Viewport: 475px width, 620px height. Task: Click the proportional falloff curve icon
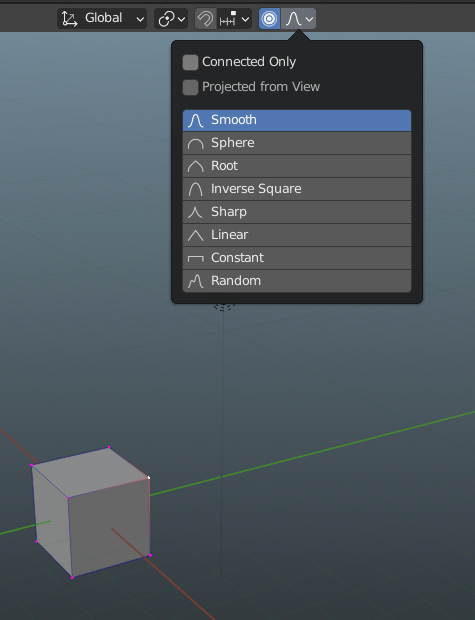[x=293, y=19]
